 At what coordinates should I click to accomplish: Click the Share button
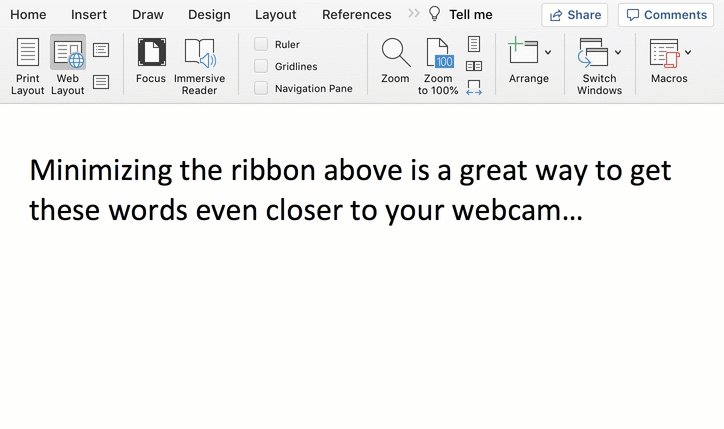click(x=575, y=15)
